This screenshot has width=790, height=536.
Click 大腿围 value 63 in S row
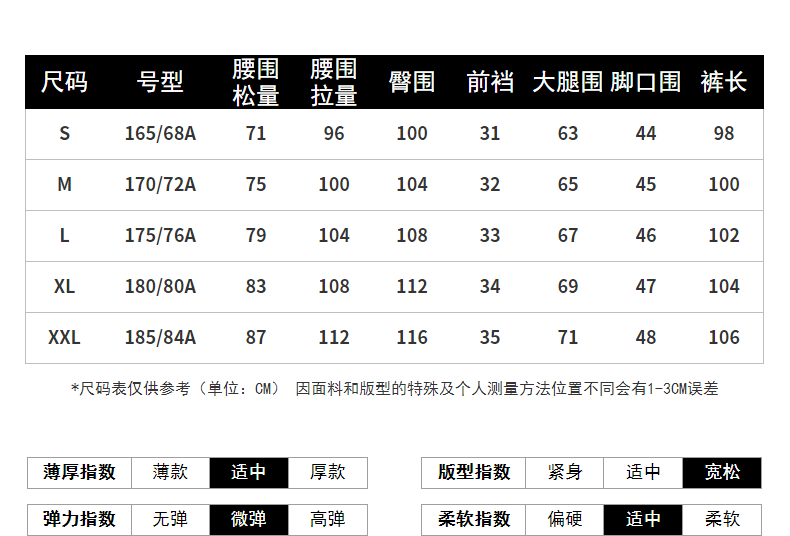click(568, 133)
